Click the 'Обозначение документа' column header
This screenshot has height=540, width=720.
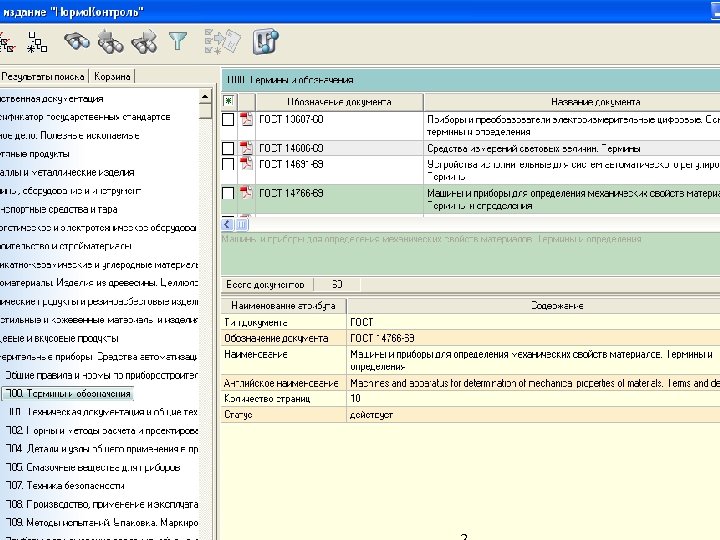point(339,102)
